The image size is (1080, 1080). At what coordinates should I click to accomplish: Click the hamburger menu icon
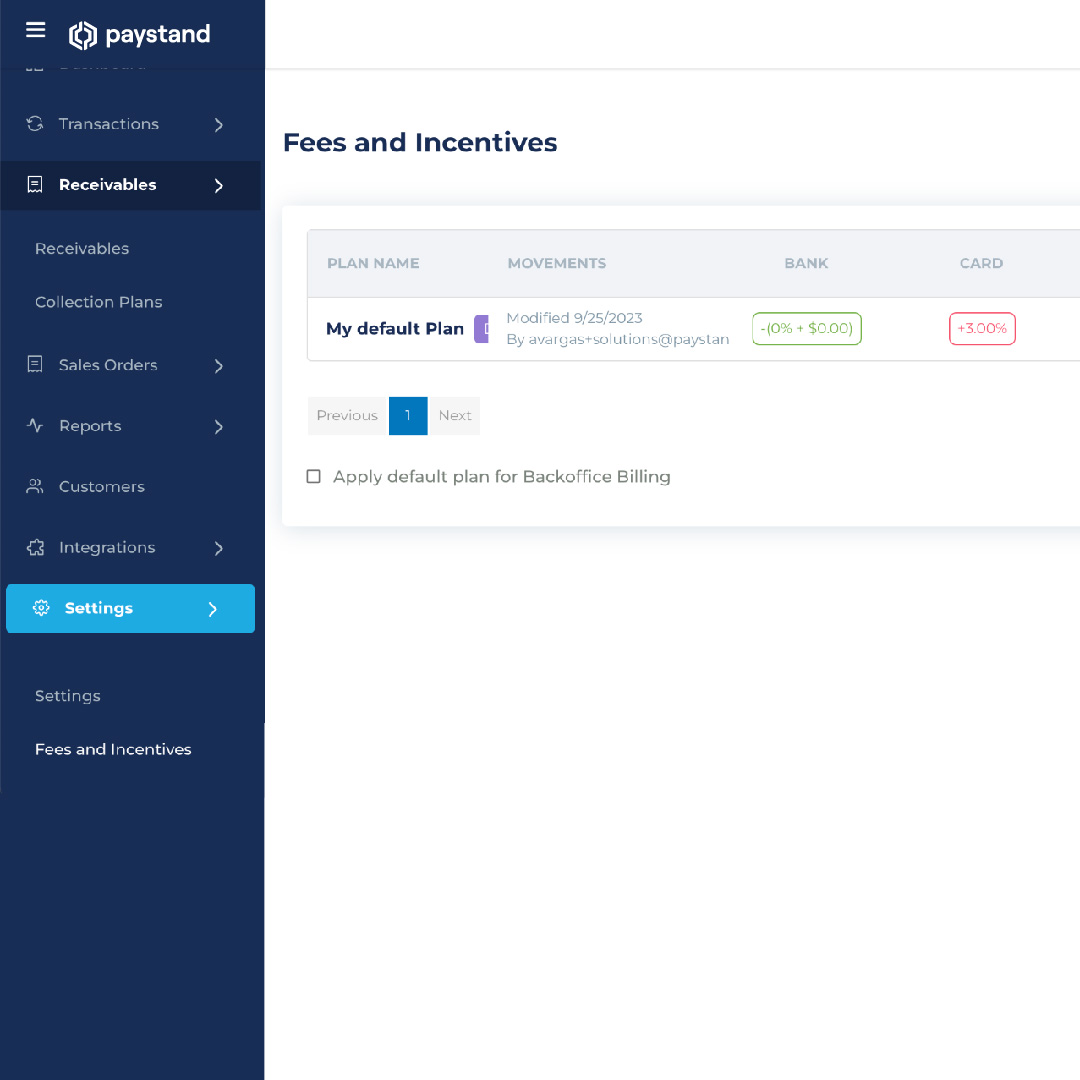(x=36, y=30)
